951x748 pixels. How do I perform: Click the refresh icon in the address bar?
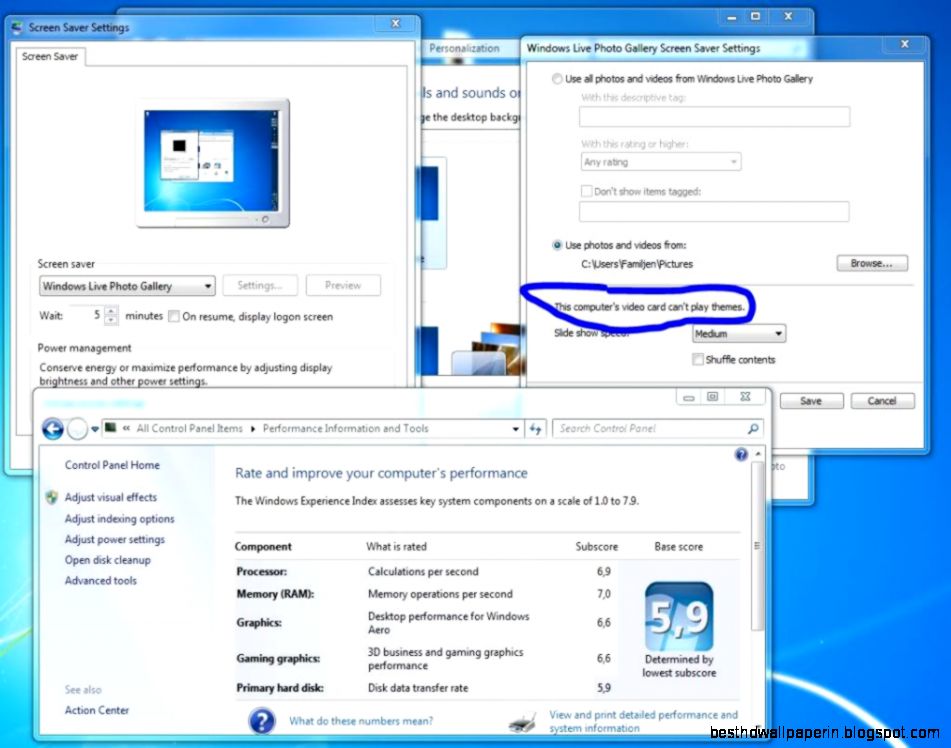tap(536, 428)
